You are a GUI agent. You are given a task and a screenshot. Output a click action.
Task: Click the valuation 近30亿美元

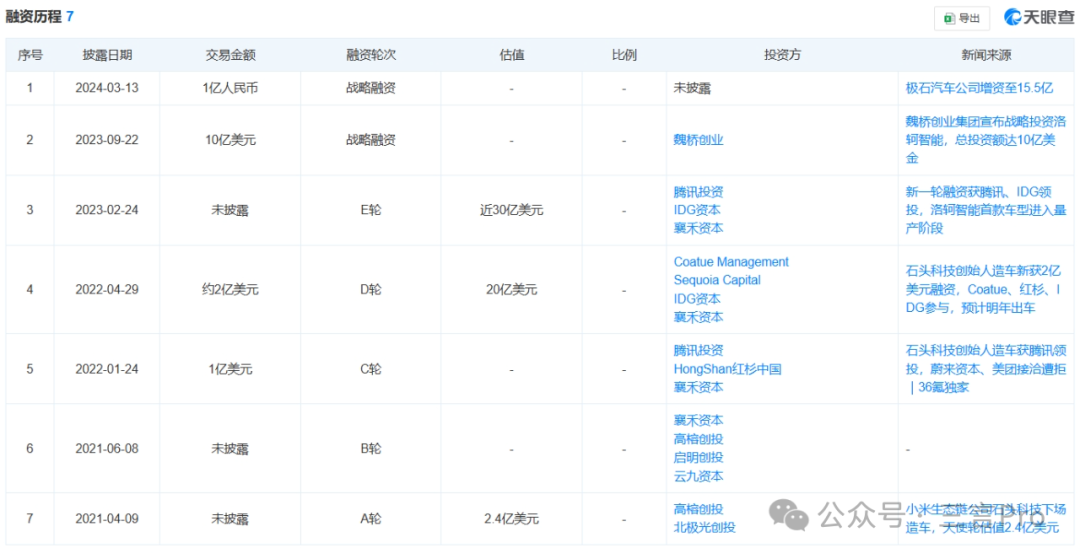tap(511, 210)
